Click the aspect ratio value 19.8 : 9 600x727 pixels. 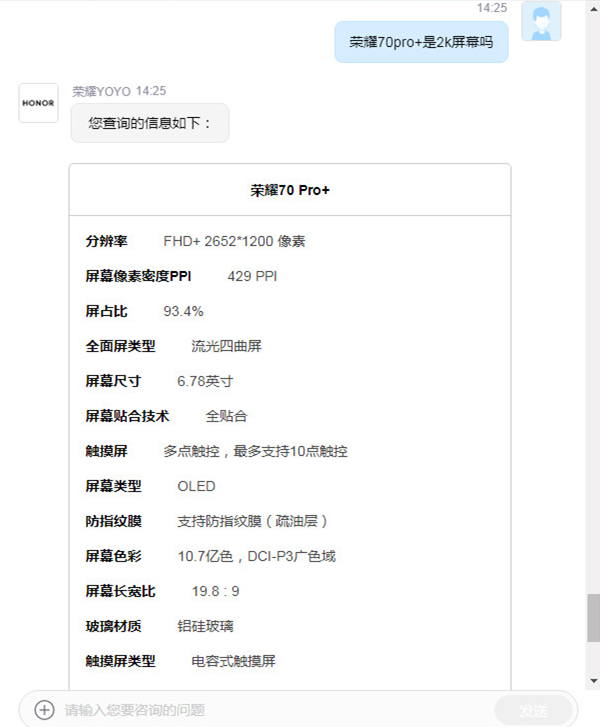click(x=216, y=591)
